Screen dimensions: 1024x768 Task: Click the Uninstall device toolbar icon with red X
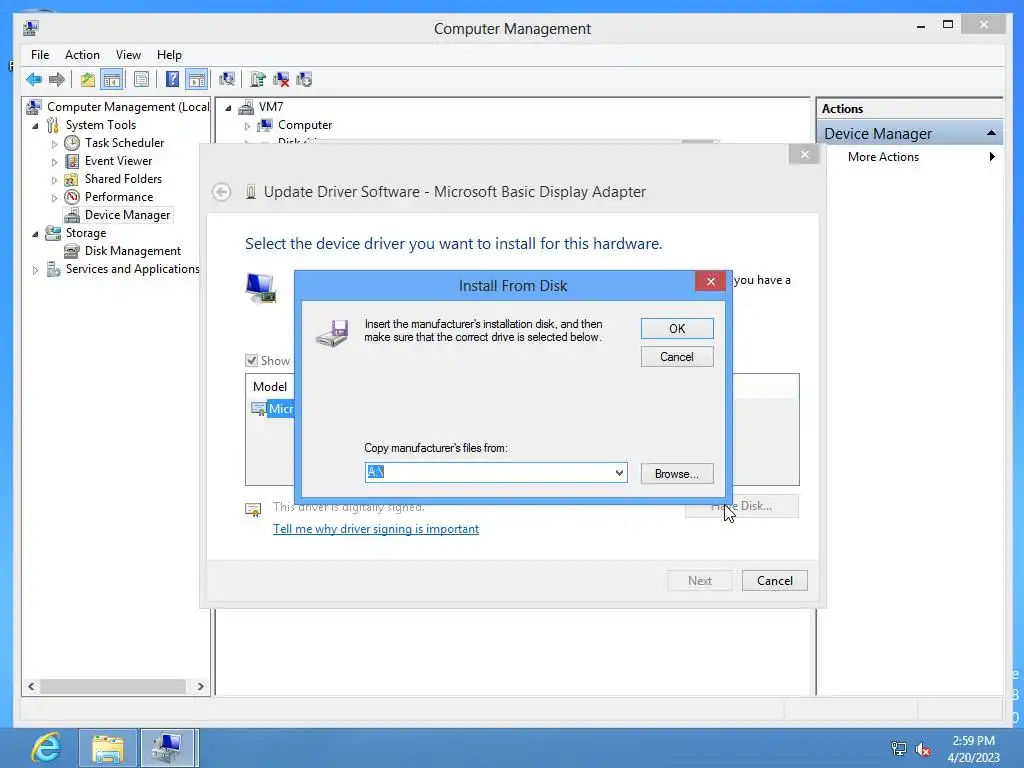(281, 80)
